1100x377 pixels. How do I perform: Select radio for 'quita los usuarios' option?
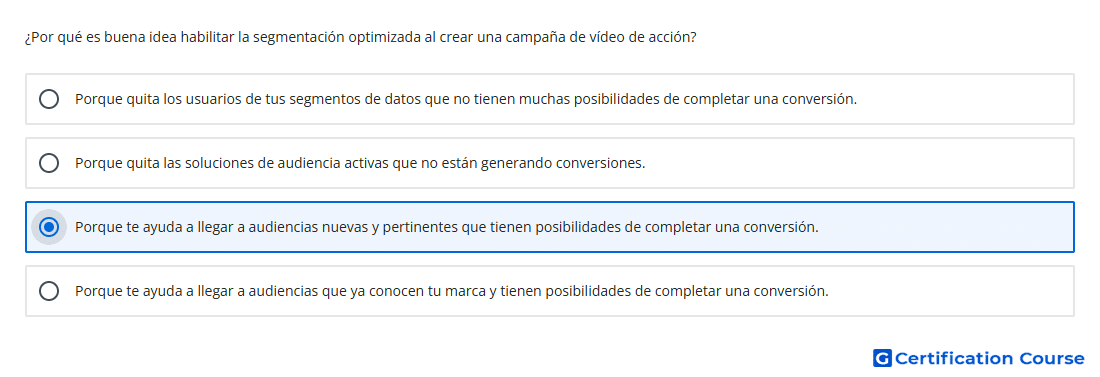pos(49,99)
